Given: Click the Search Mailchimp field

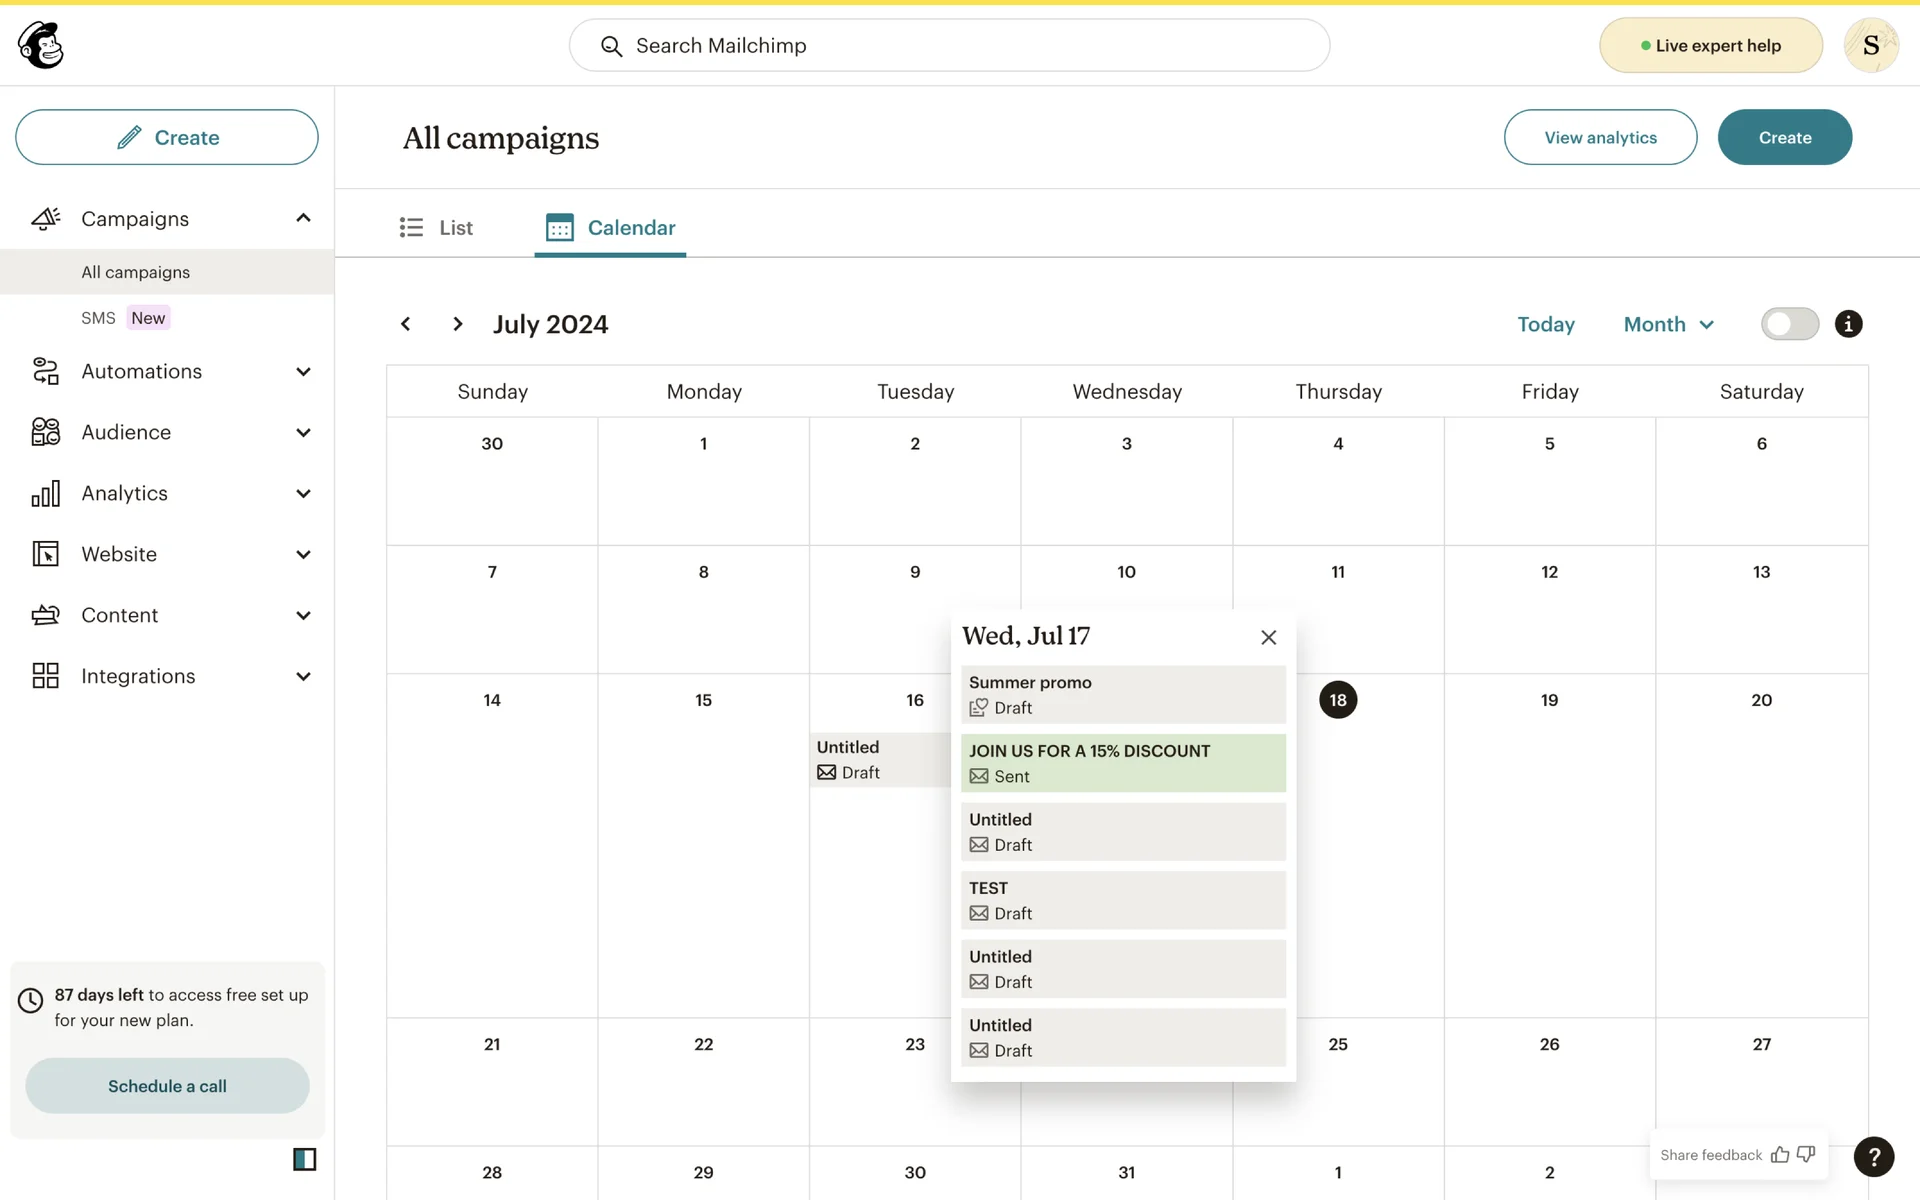Looking at the screenshot, I should (x=948, y=45).
